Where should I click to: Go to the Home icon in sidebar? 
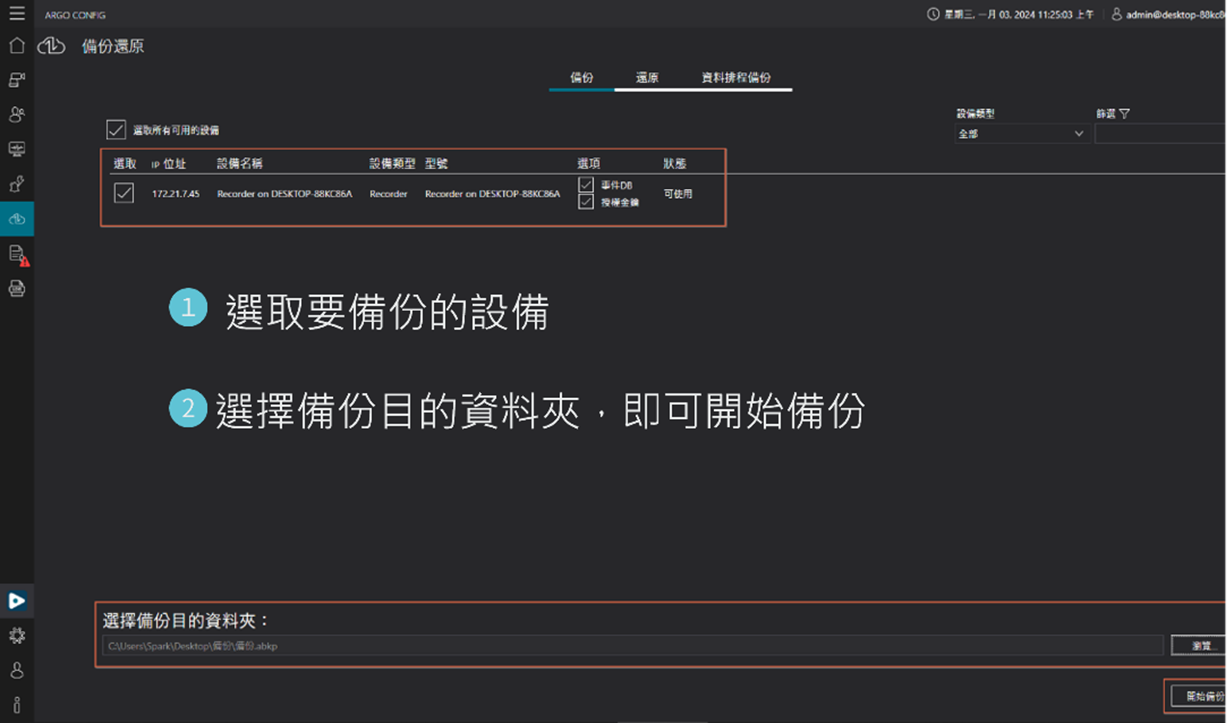(16, 46)
